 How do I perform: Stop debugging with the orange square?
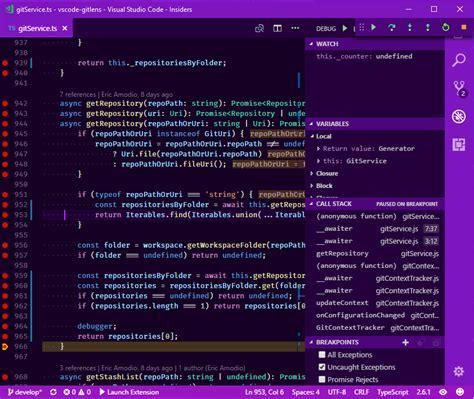click(464, 27)
